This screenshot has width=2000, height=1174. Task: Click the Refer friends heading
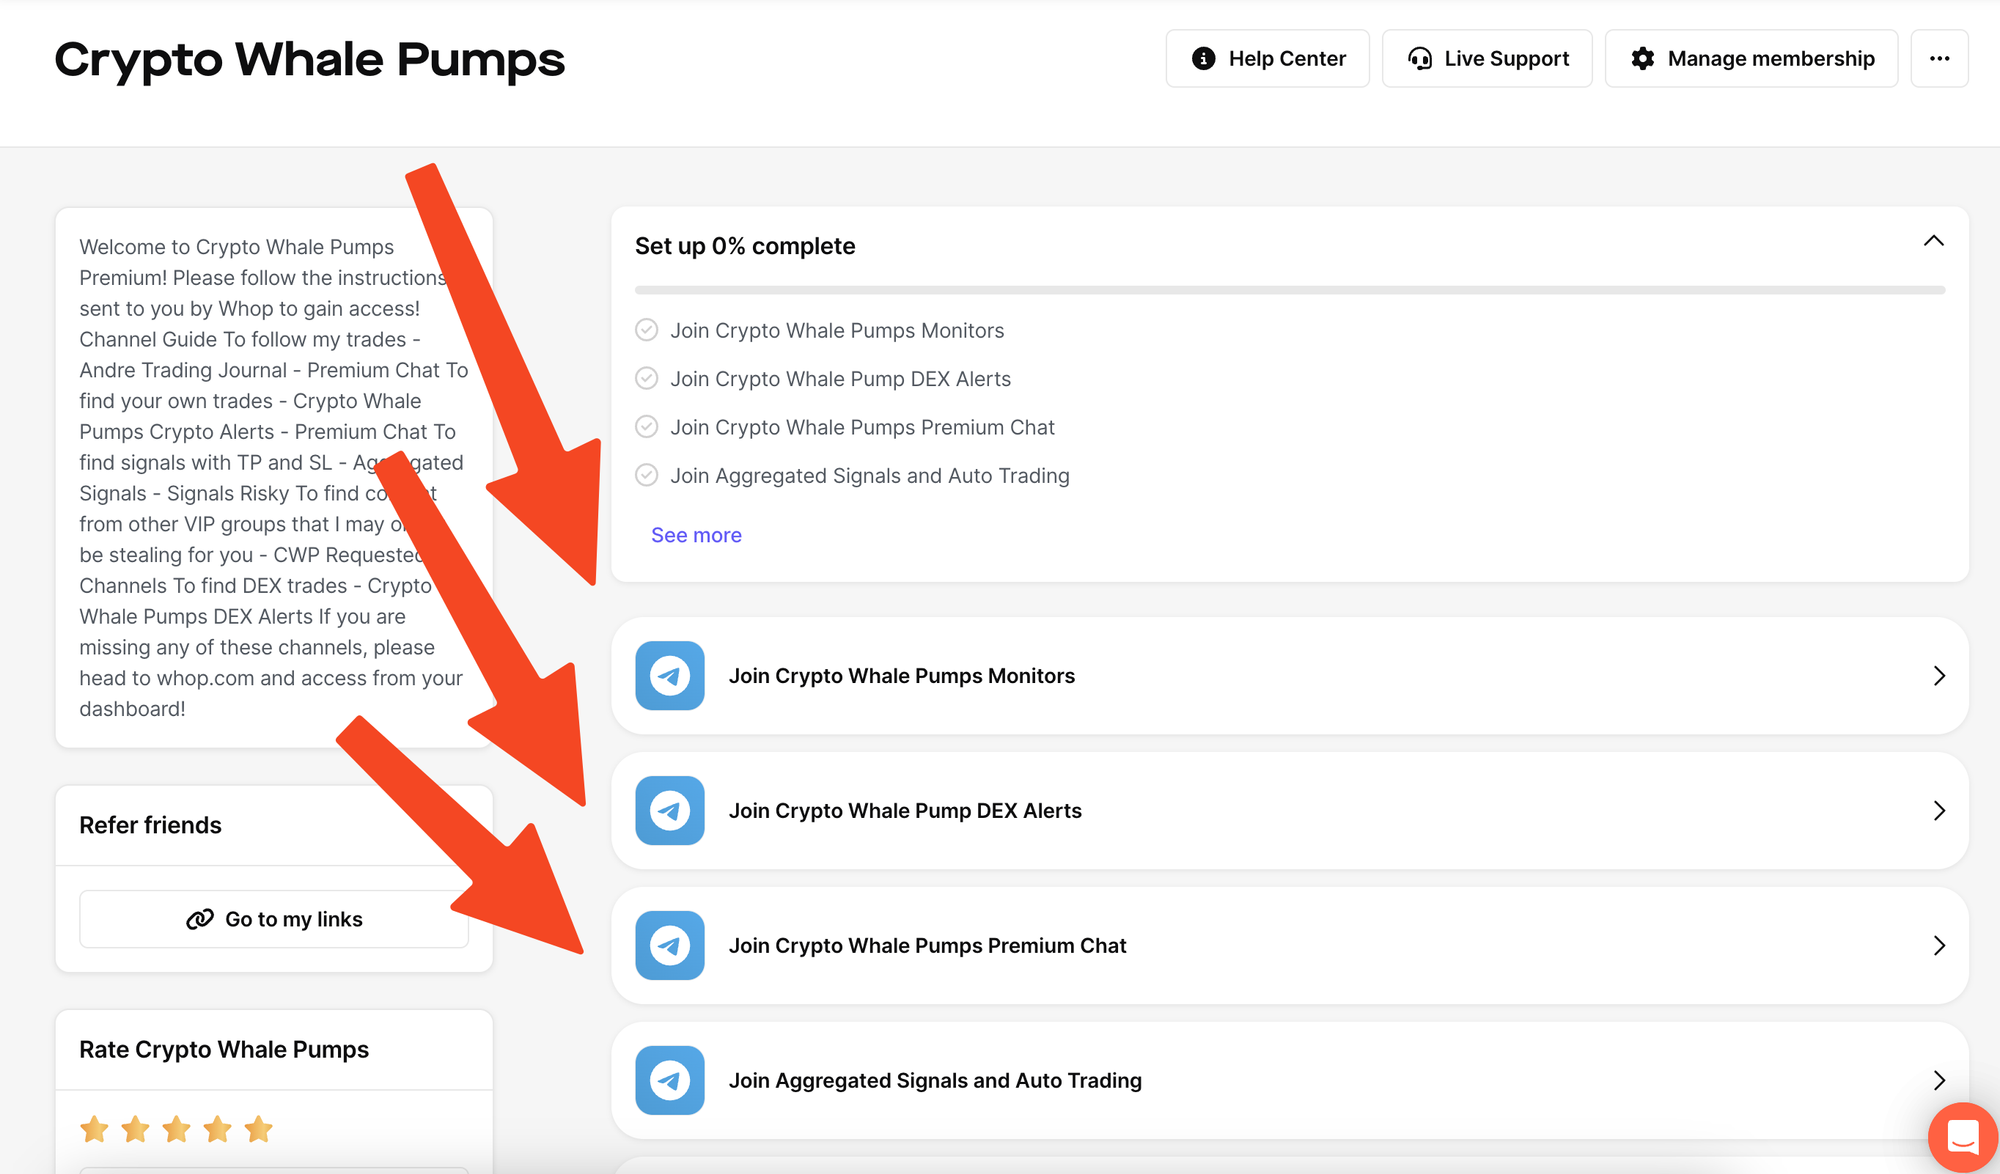point(151,825)
